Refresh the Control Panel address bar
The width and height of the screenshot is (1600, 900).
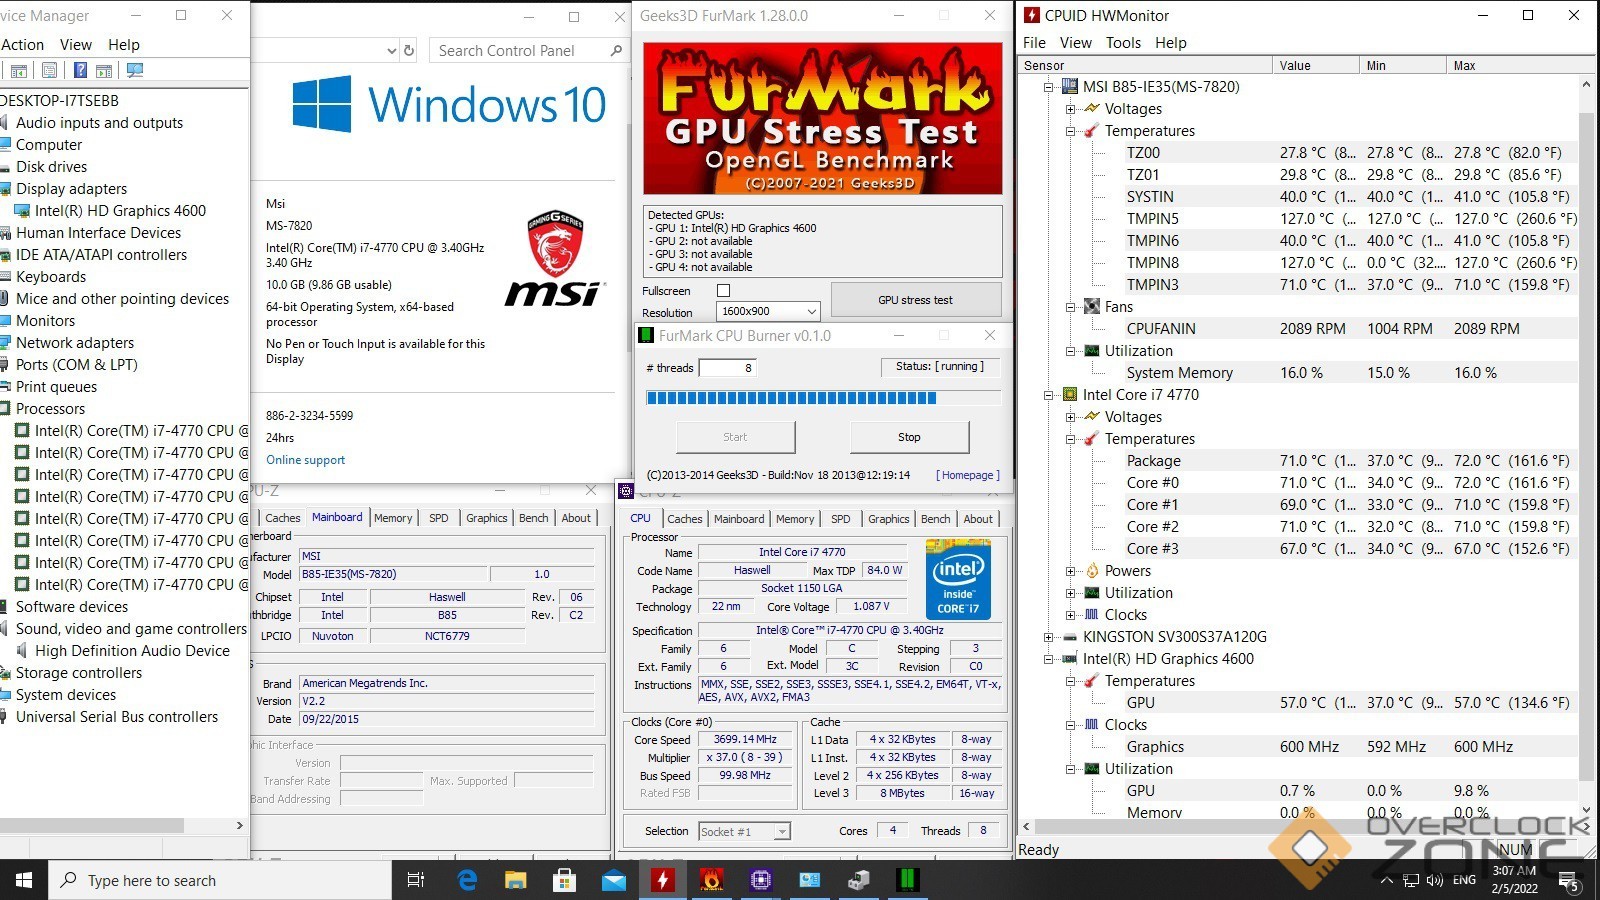408,51
